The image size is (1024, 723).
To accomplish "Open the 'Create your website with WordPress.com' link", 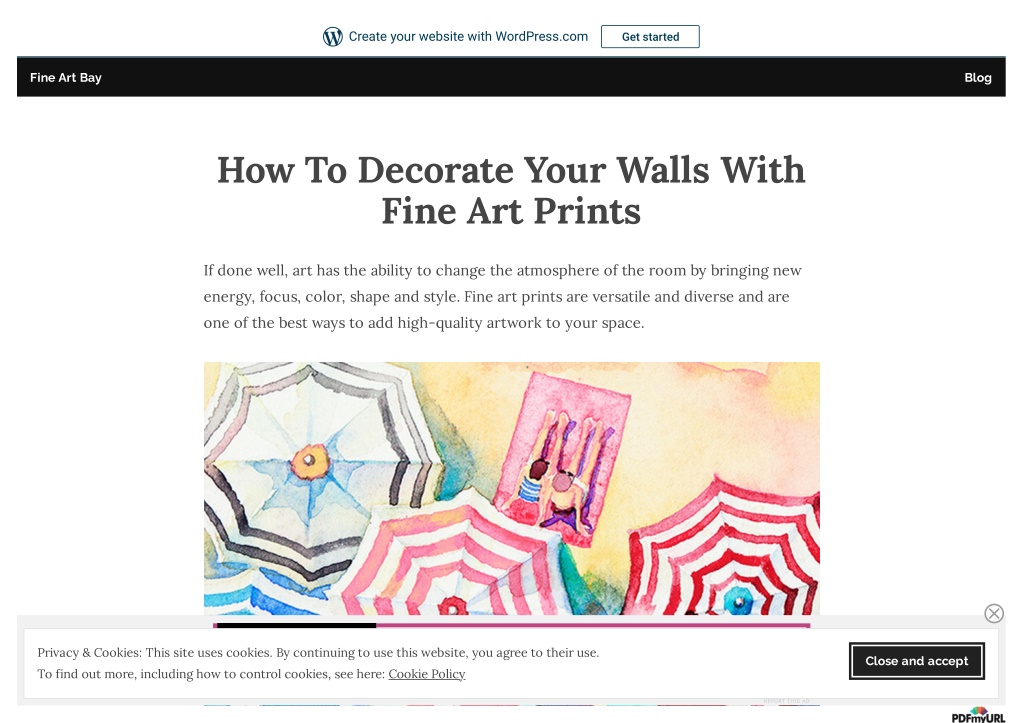I will [x=468, y=37].
